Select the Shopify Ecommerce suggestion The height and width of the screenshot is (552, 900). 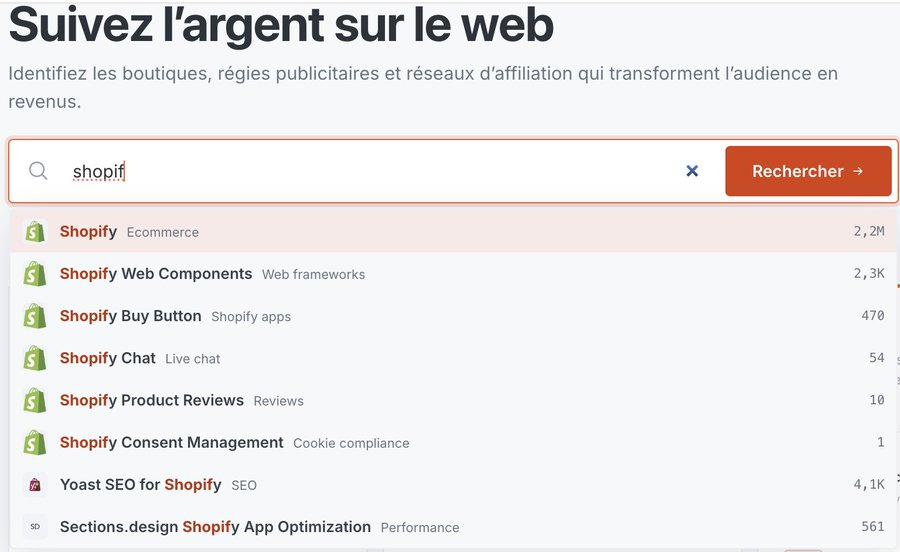(453, 232)
